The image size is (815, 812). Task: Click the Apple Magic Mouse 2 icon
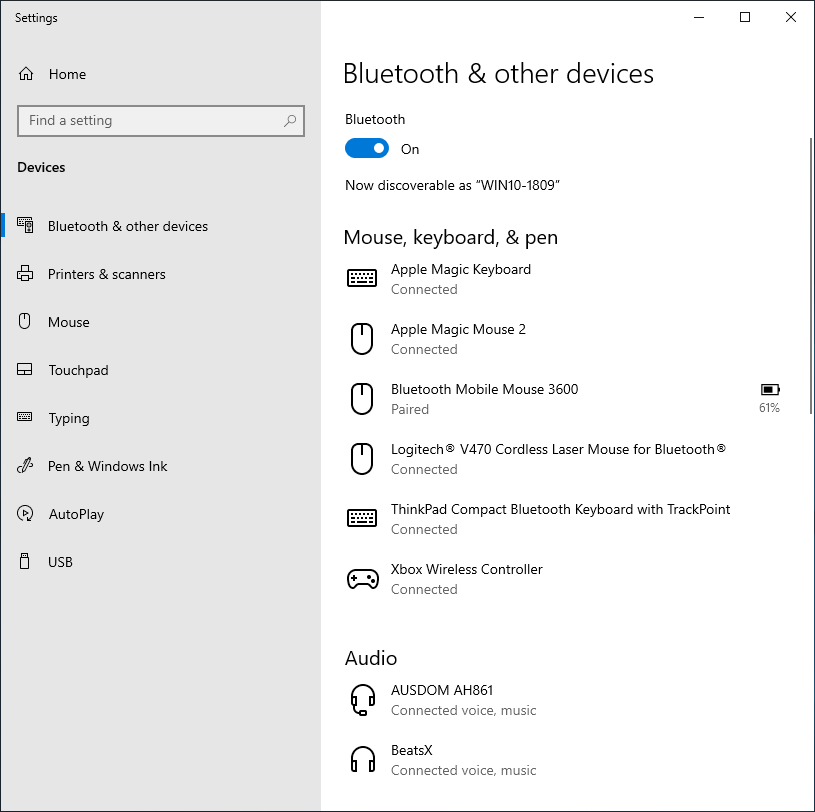coord(362,339)
